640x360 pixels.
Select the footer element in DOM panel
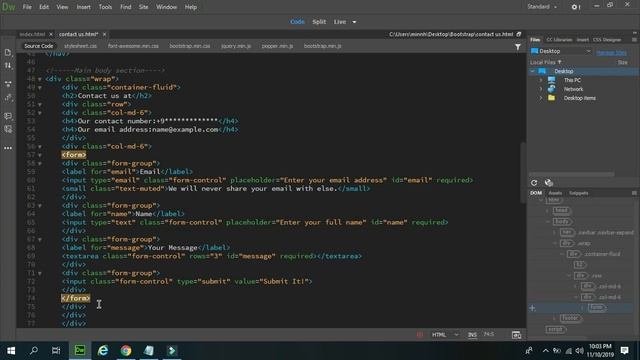[x=570, y=318]
